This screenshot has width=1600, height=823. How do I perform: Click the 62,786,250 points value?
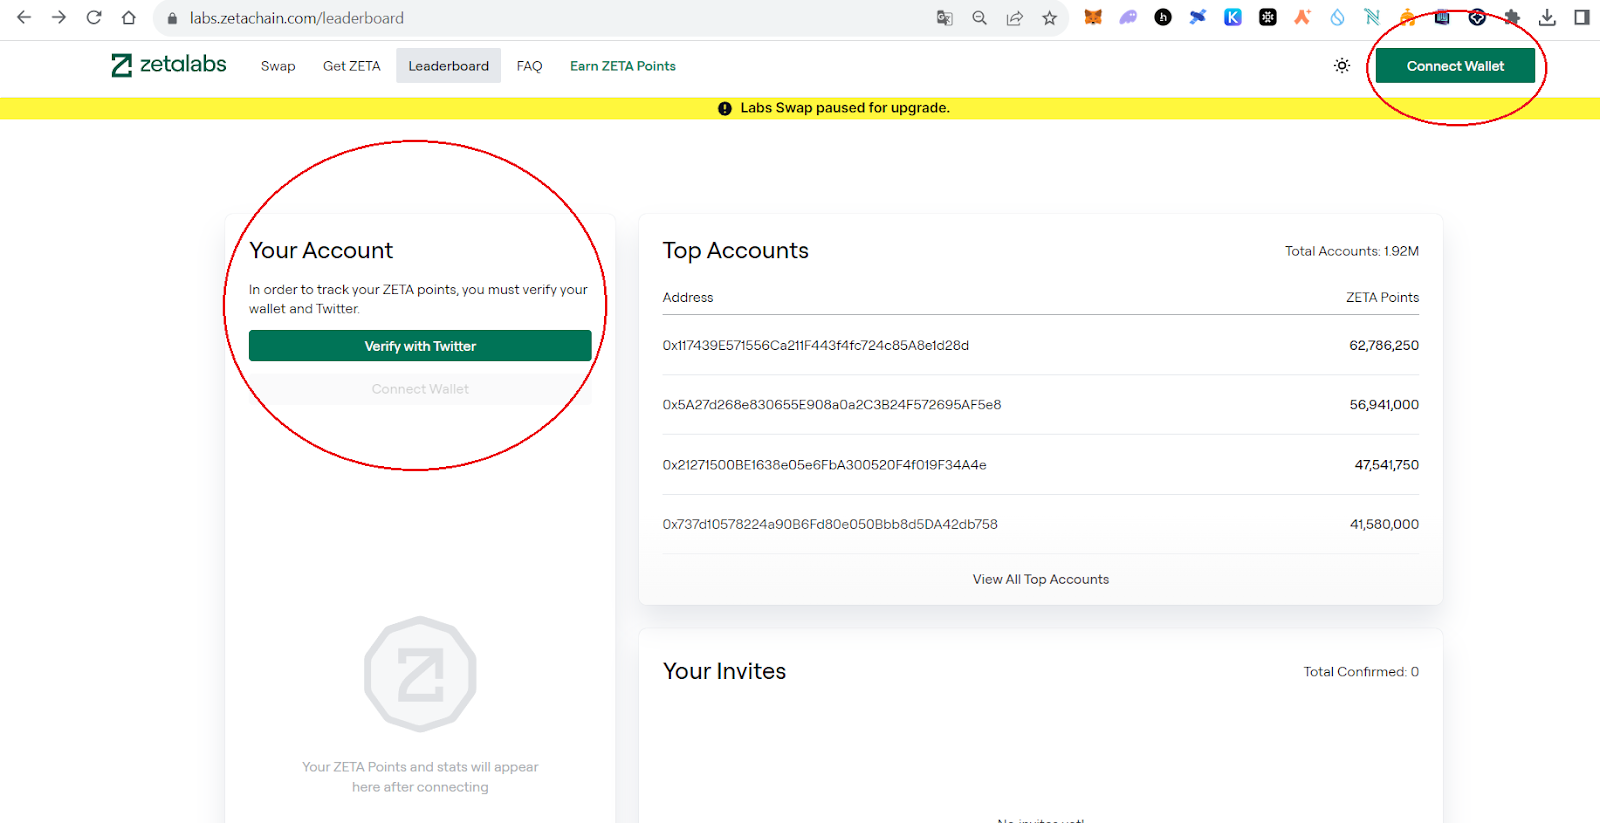click(x=1384, y=345)
